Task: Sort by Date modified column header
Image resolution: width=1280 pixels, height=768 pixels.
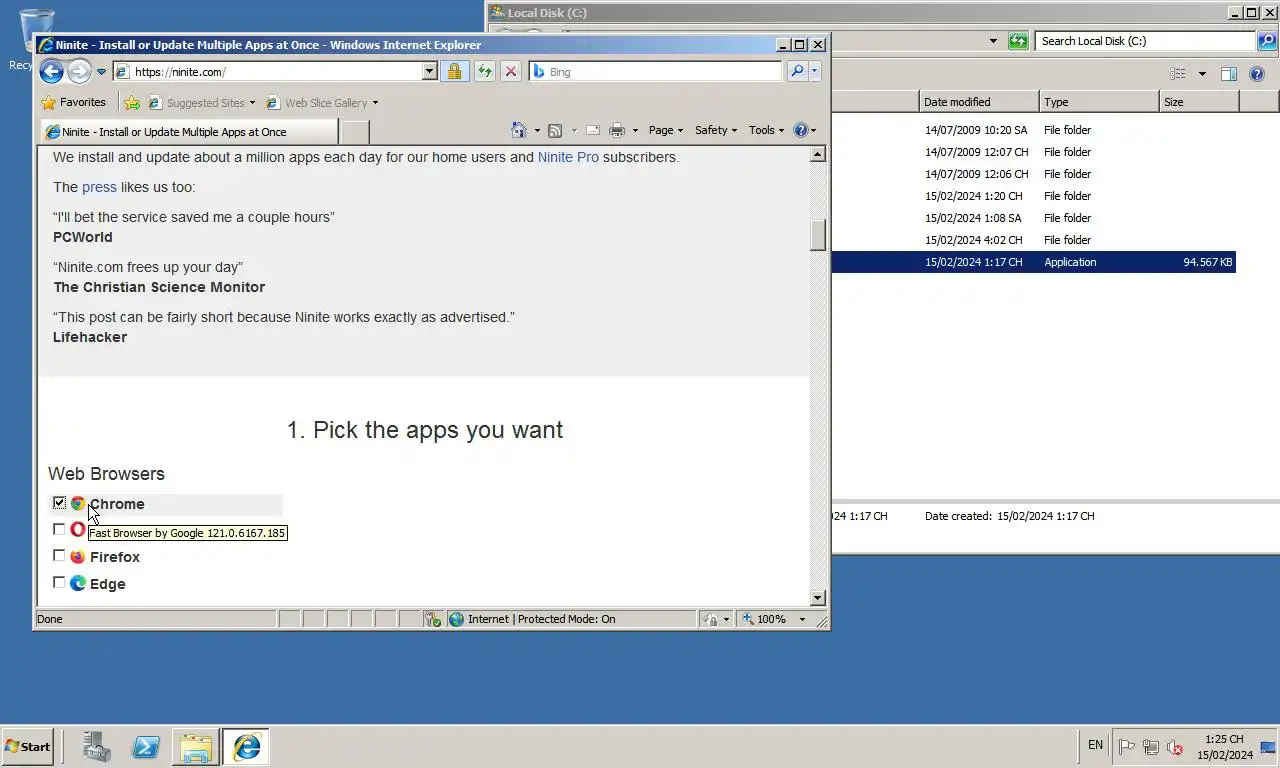Action: pos(979,102)
